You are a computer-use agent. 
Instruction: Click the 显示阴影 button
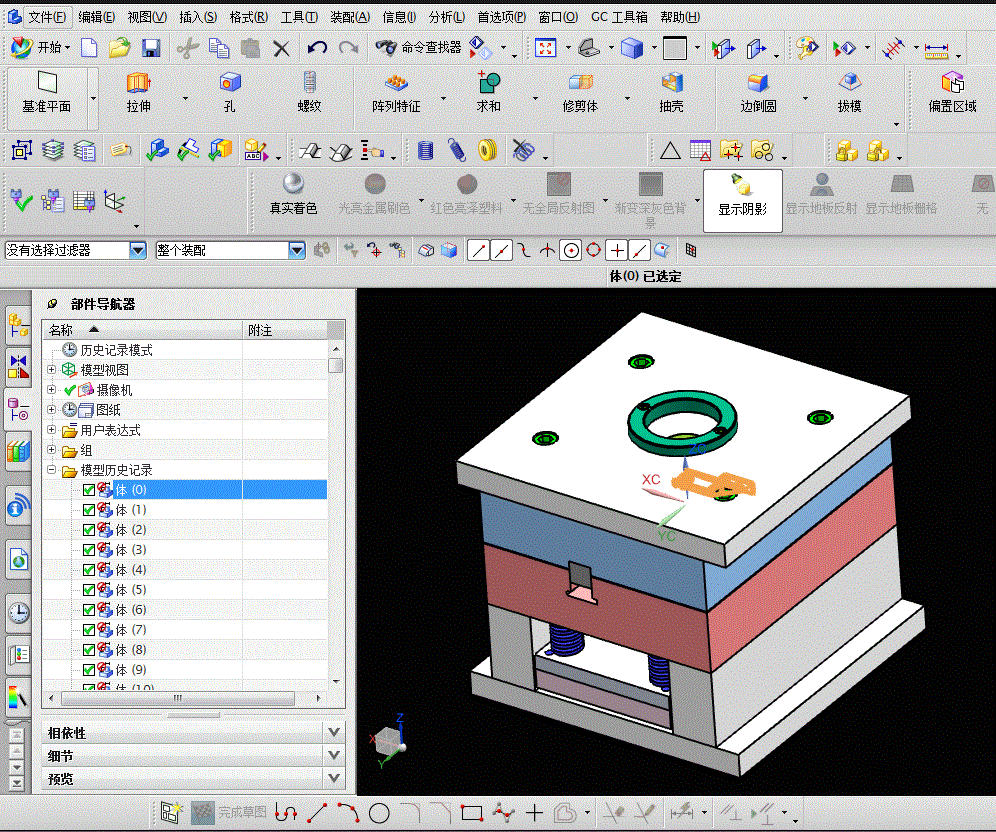[x=742, y=193]
